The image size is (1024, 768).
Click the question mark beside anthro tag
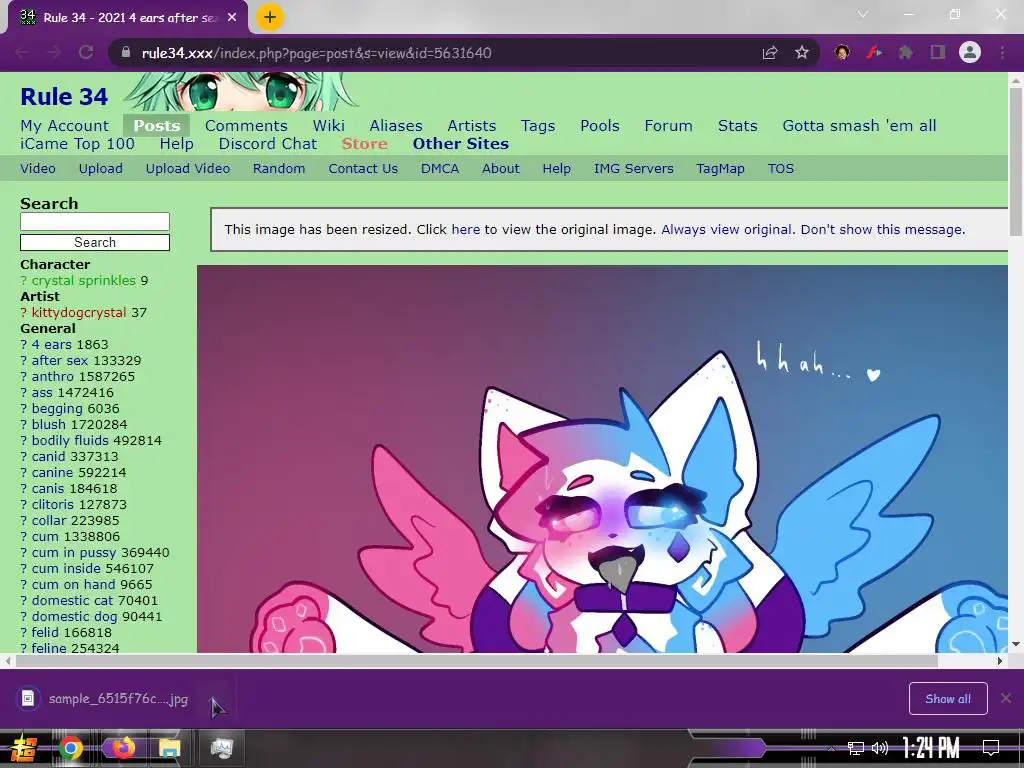[x=24, y=376]
